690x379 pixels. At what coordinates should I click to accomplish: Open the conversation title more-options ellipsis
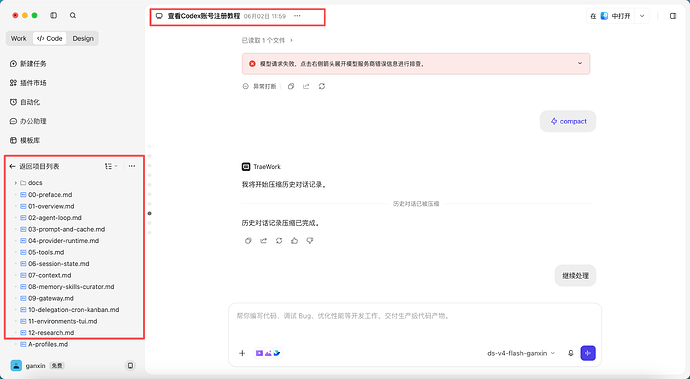(297, 16)
